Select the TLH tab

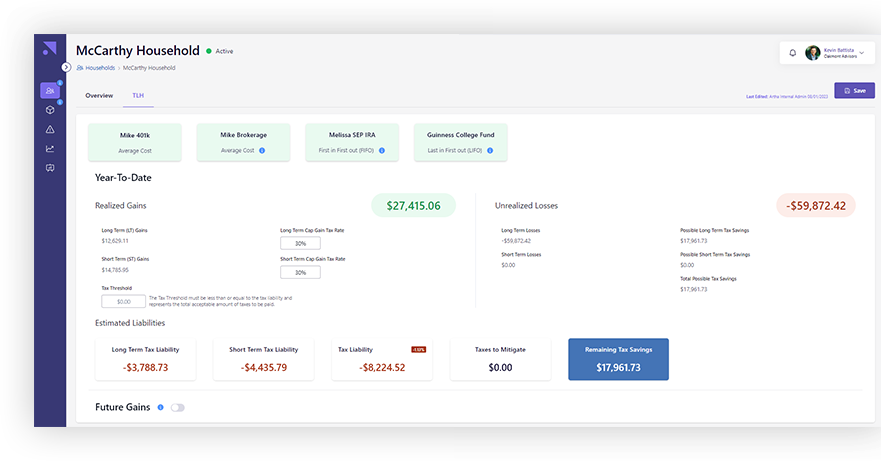click(138, 96)
